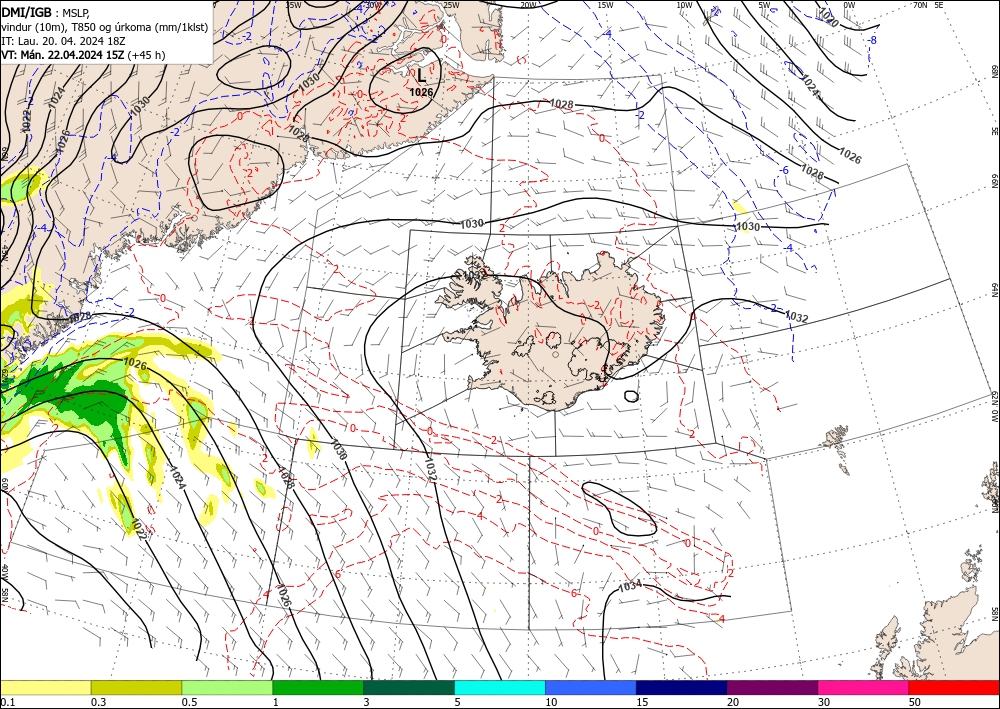Select the green 1–3 mm legend swatch
Image resolution: width=1000 pixels, height=709 pixels.
[318, 687]
